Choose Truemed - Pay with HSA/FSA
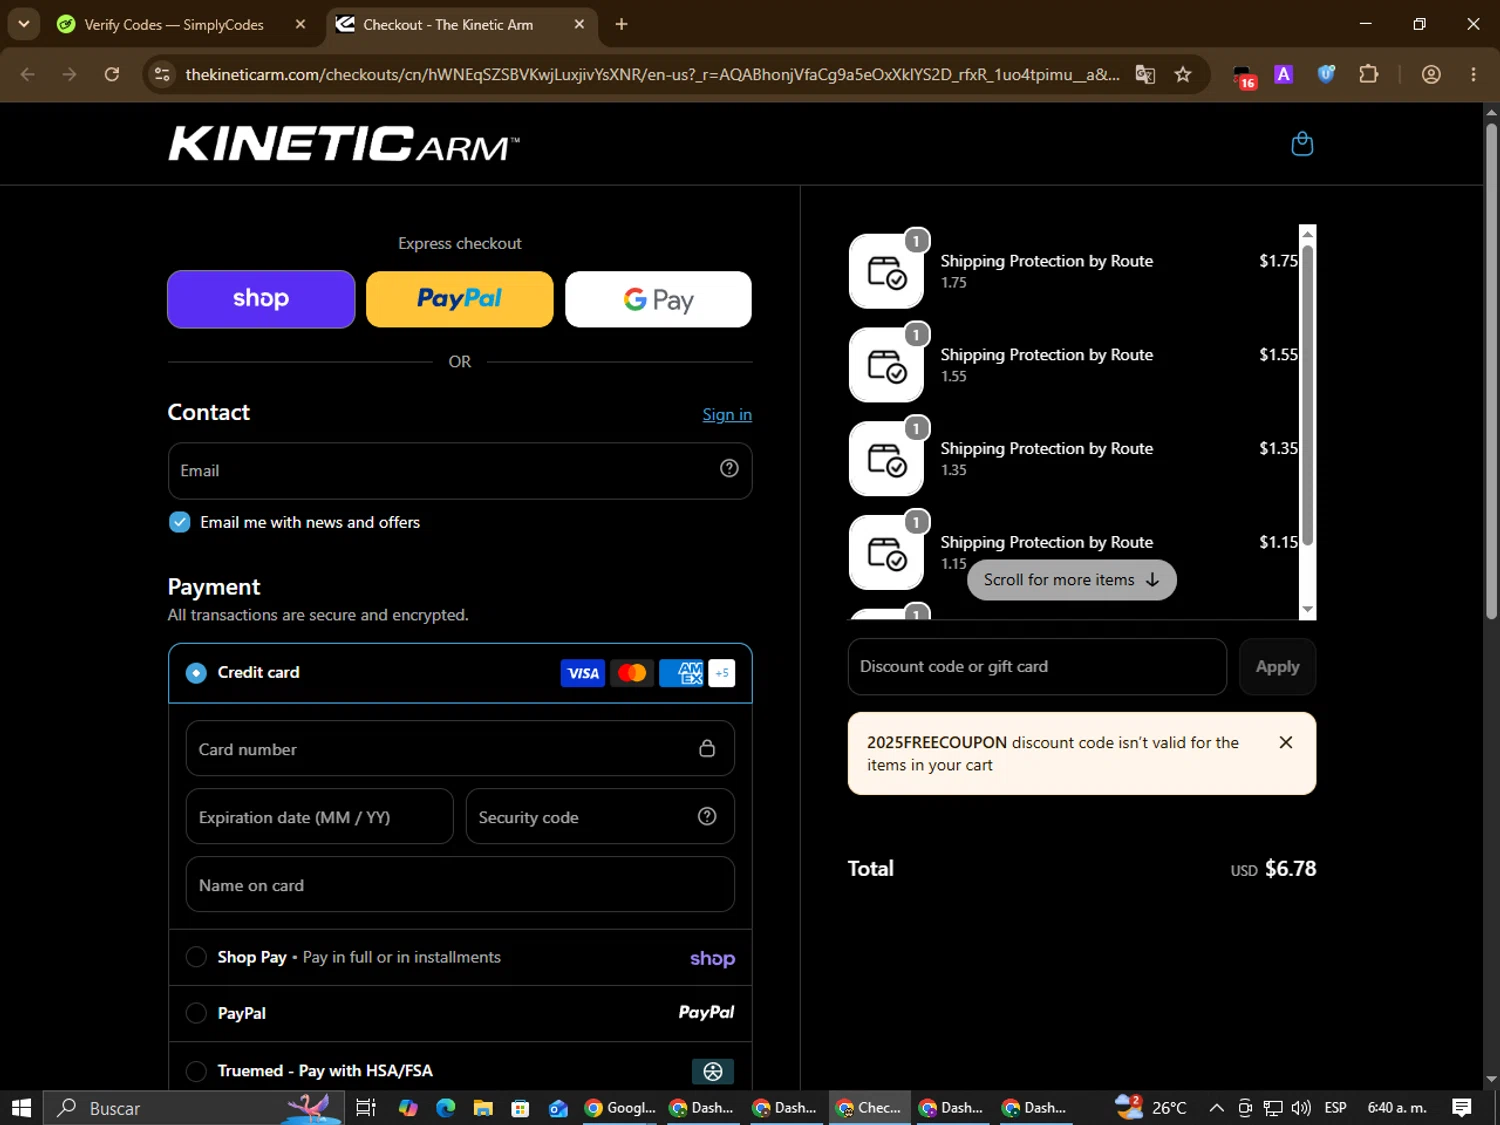 pos(196,1071)
